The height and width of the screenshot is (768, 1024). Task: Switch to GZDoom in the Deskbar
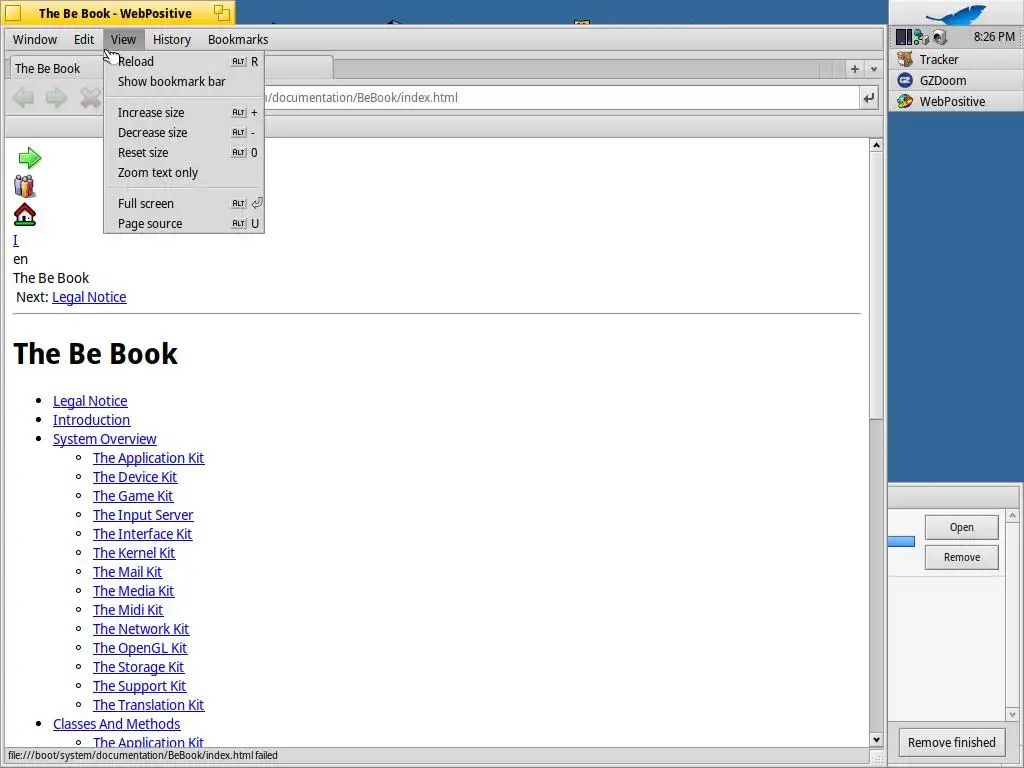click(x=956, y=80)
